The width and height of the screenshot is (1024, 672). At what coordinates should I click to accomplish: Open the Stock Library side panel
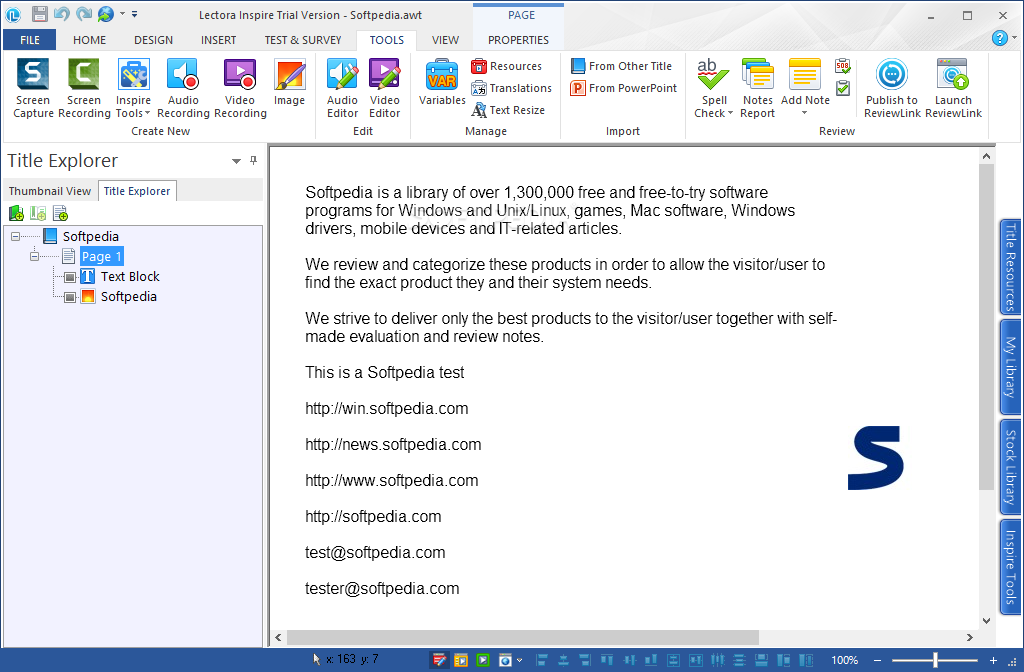(1010, 467)
